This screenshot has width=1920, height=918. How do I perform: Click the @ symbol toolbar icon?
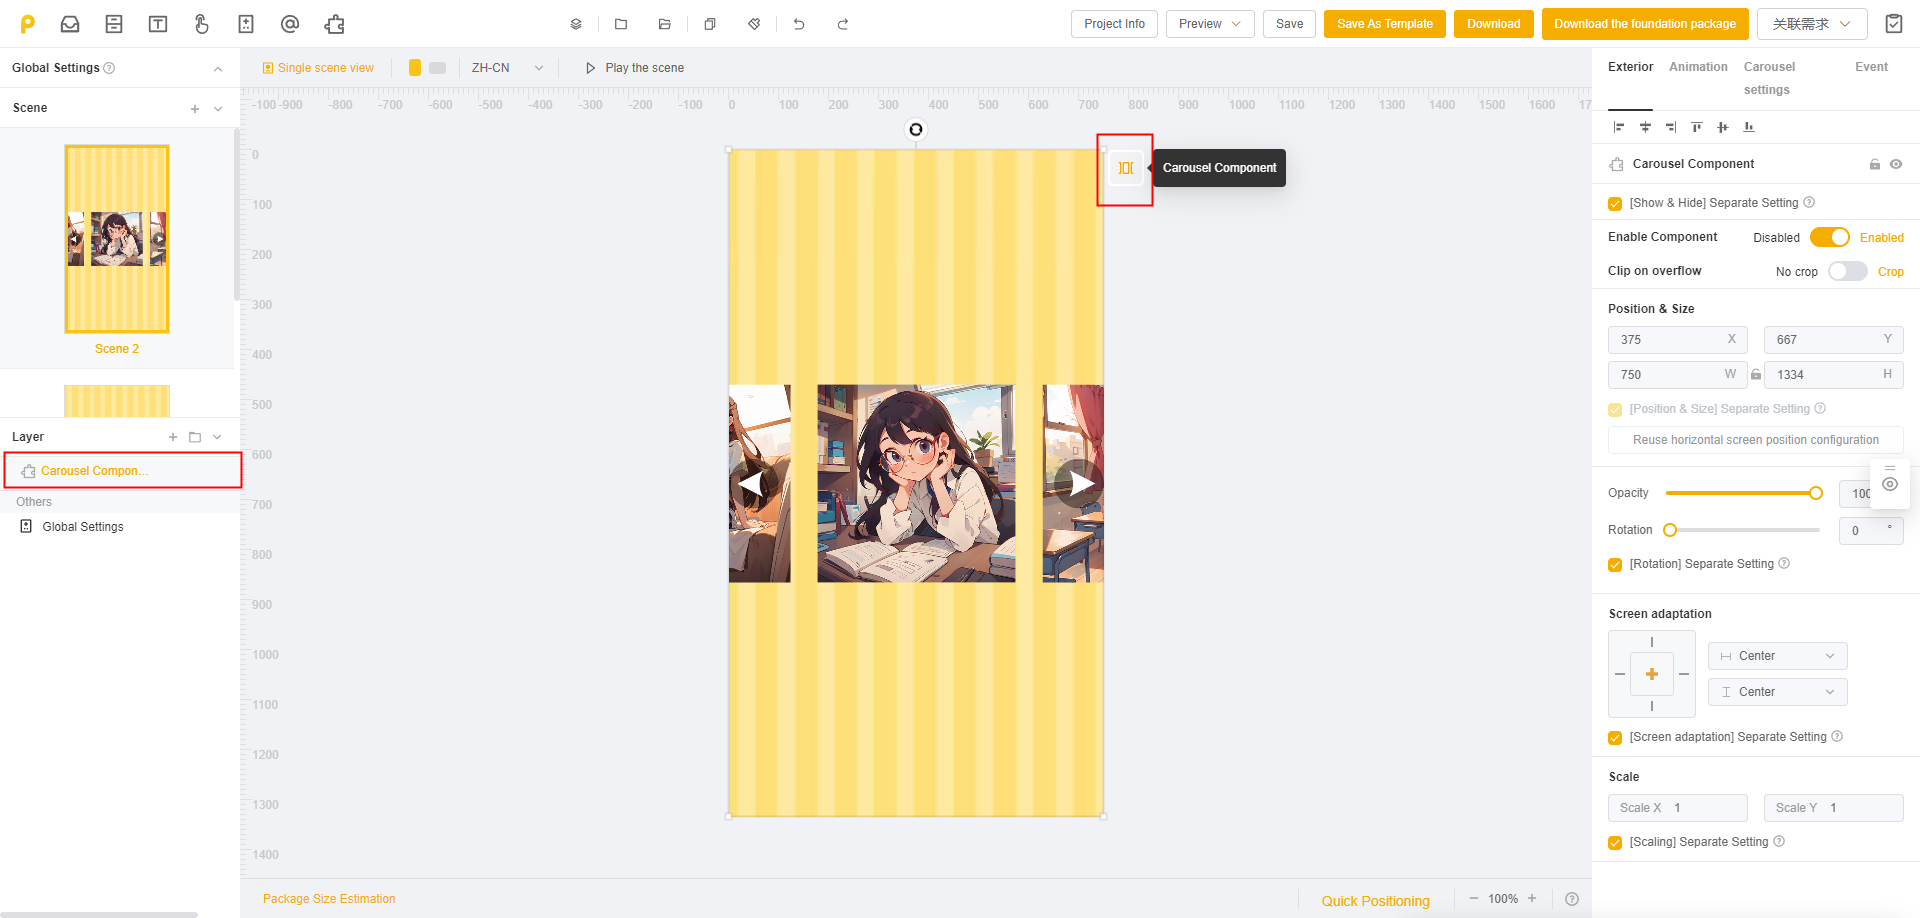[290, 24]
